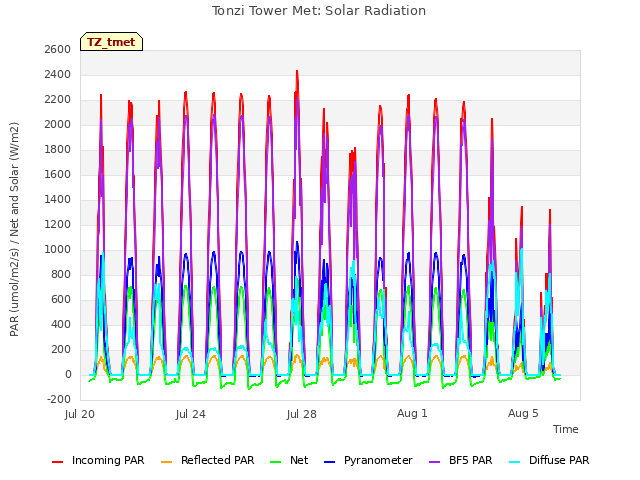Screen dimensions: 640x480
Task: Click the Pyranometer legend label
Action: 378,460
